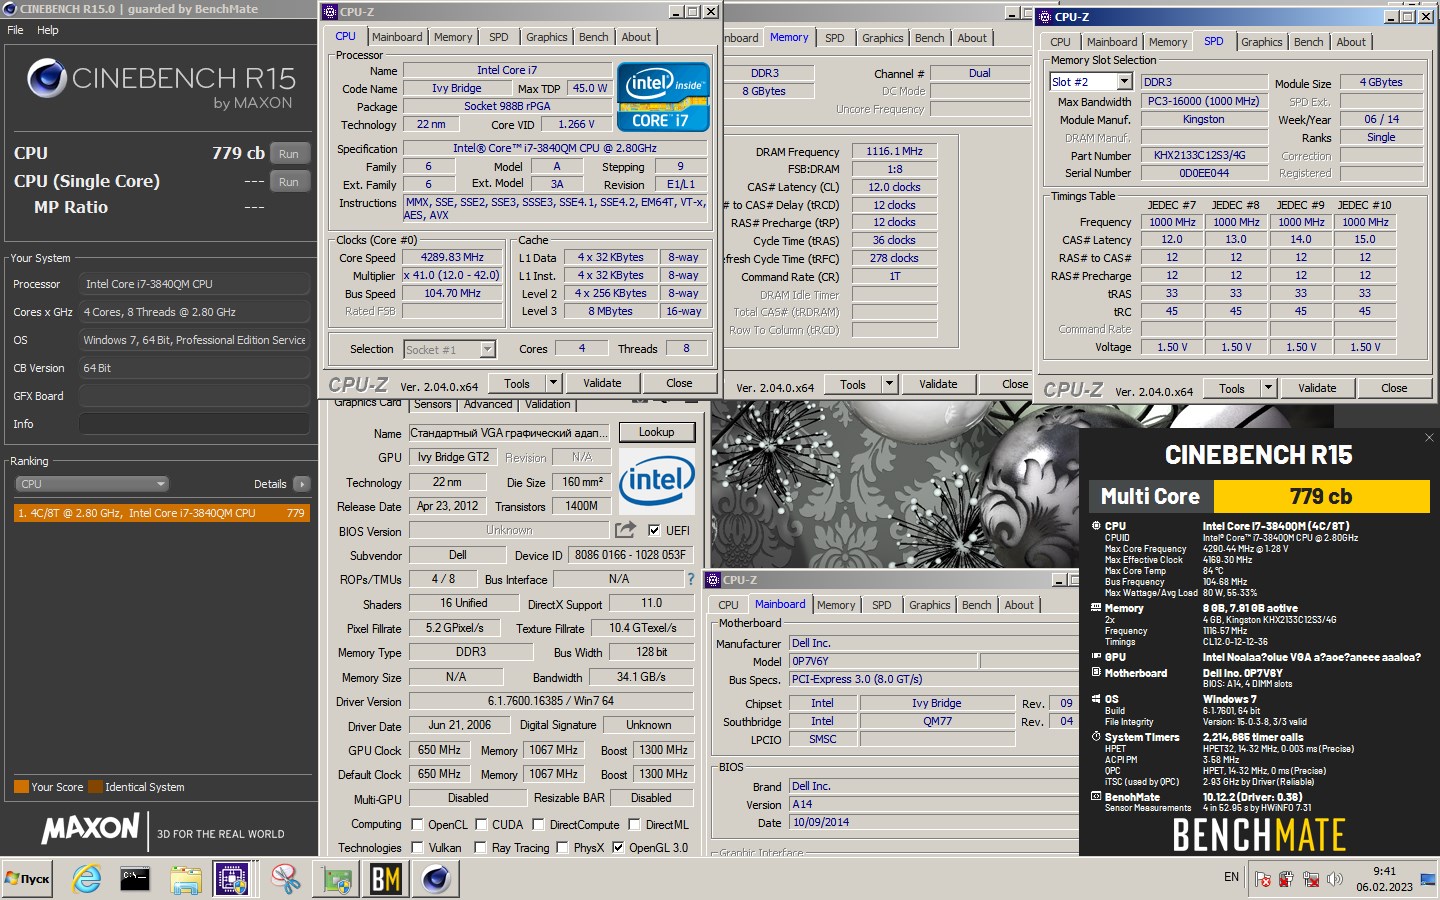Run the CPU benchmark in Cinebench
Screen dimensions: 1440x900
pos(289,154)
